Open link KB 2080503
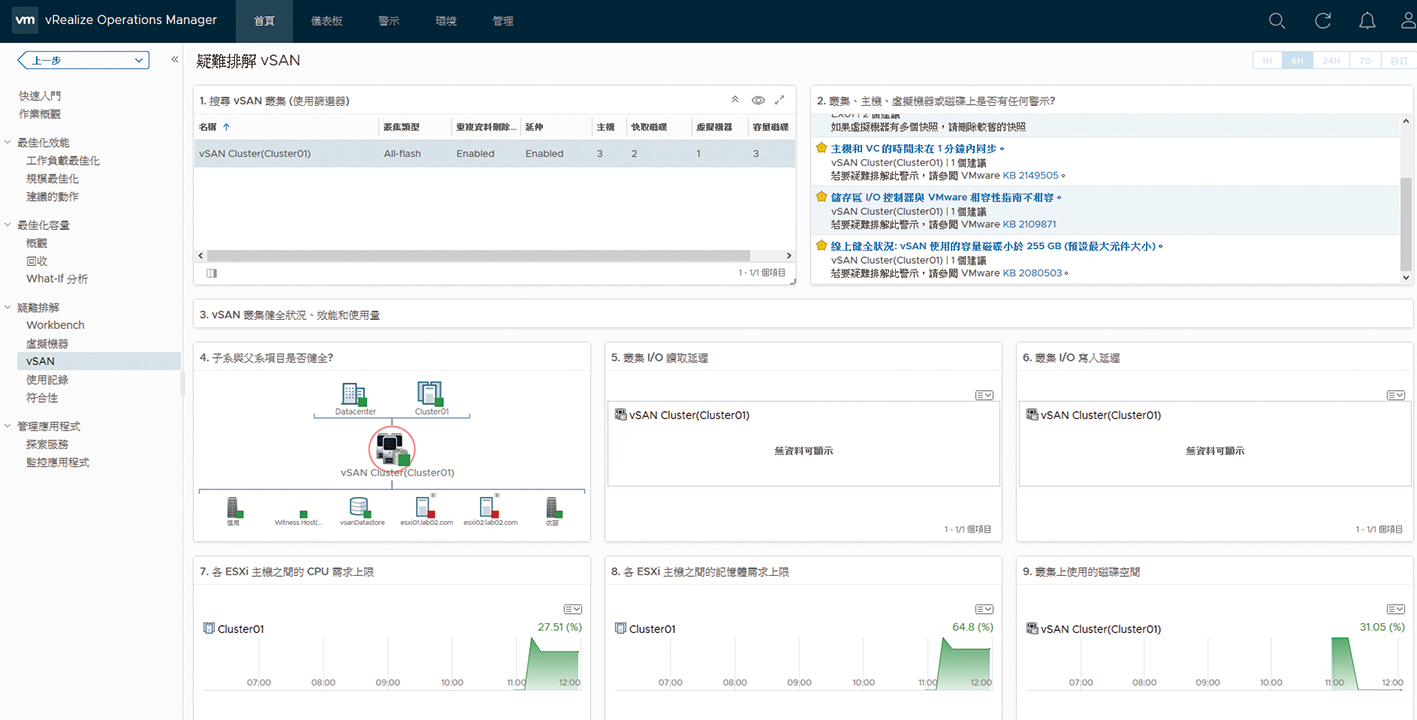 (1032, 273)
